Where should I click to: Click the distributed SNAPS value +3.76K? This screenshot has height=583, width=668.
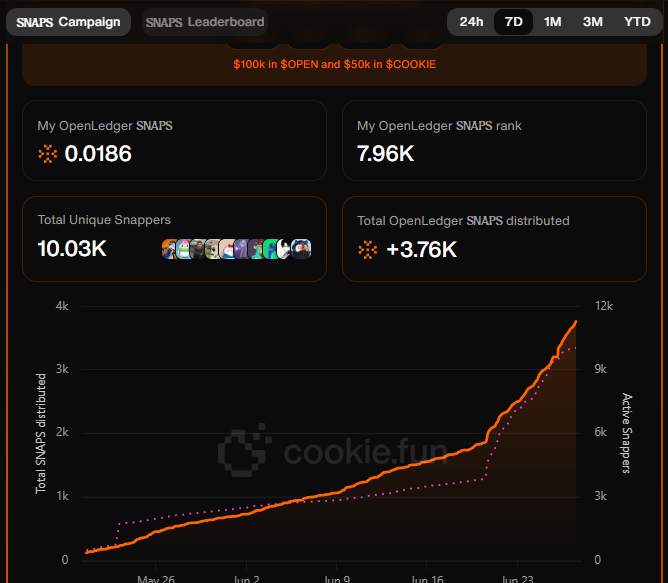pos(422,250)
